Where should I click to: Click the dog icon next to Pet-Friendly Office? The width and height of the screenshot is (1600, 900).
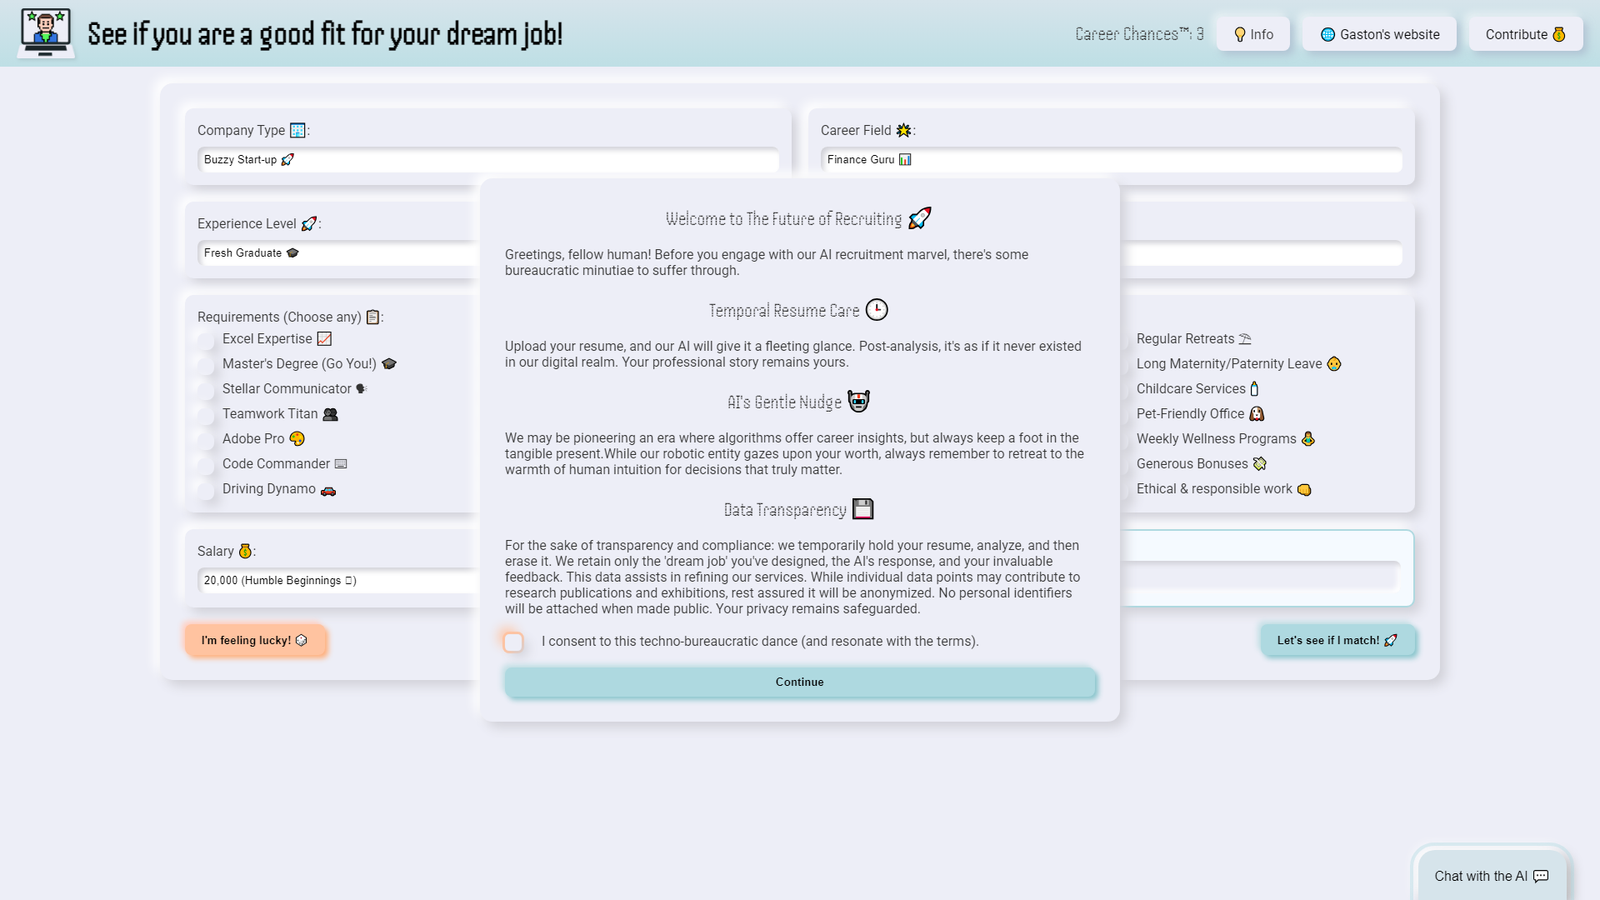pos(1257,414)
